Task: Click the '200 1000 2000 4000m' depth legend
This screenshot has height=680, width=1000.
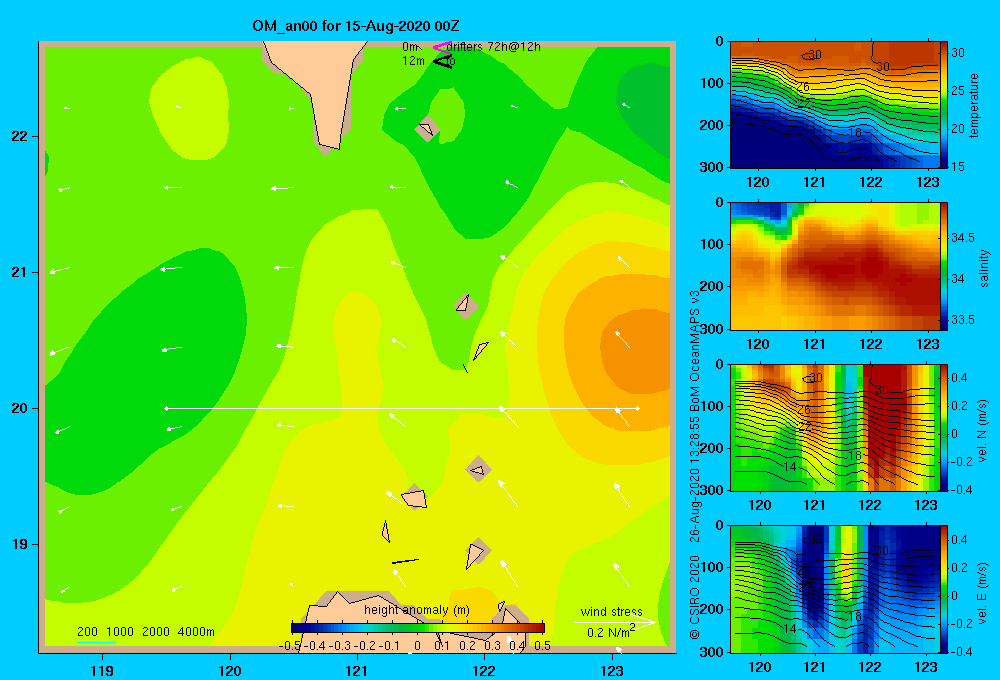Action: [x=145, y=632]
